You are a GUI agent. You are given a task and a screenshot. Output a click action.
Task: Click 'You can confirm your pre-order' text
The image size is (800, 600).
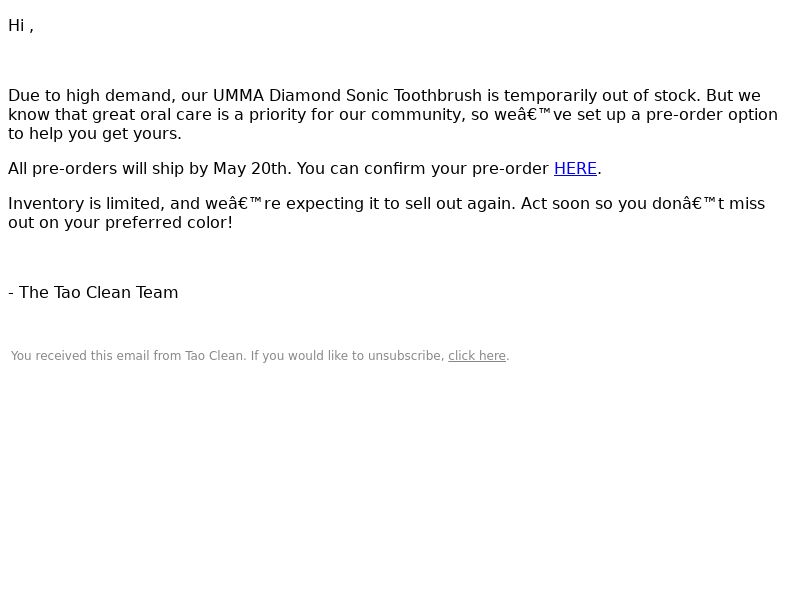[422, 168]
